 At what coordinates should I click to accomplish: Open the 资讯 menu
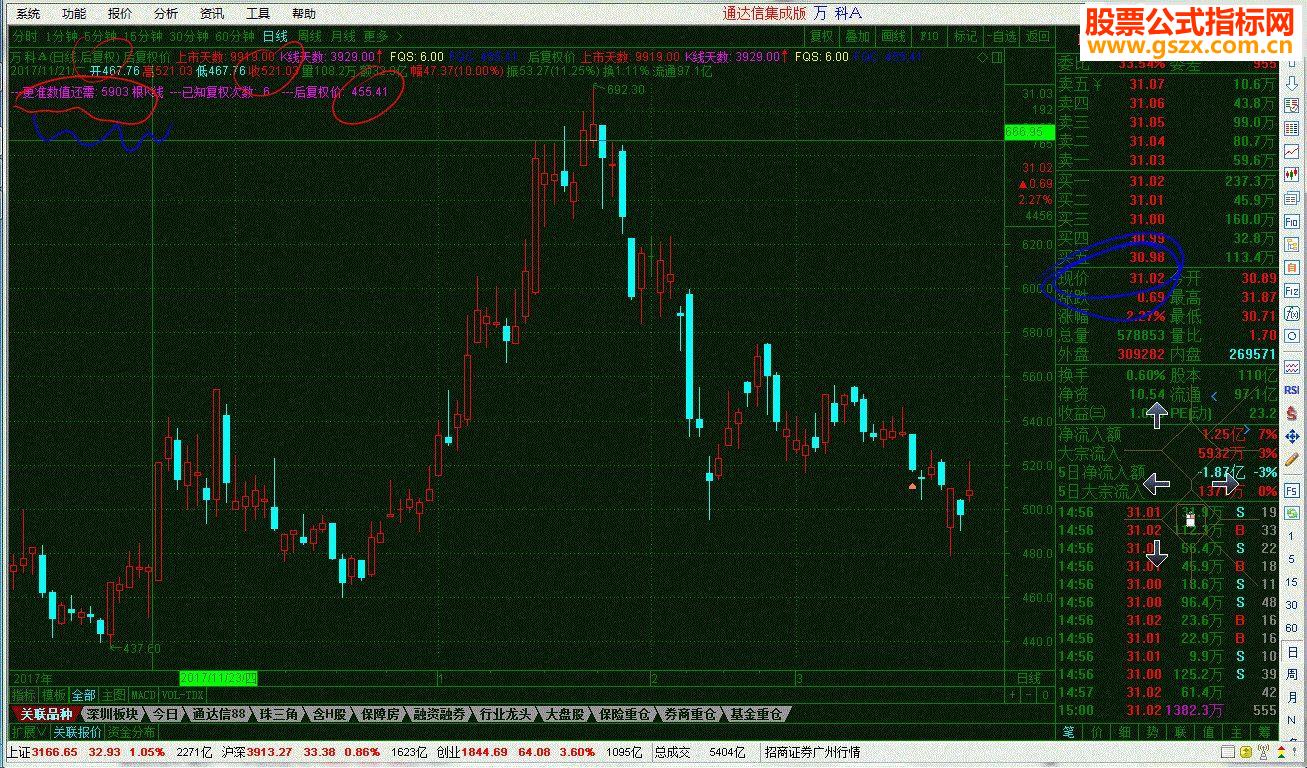point(211,13)
